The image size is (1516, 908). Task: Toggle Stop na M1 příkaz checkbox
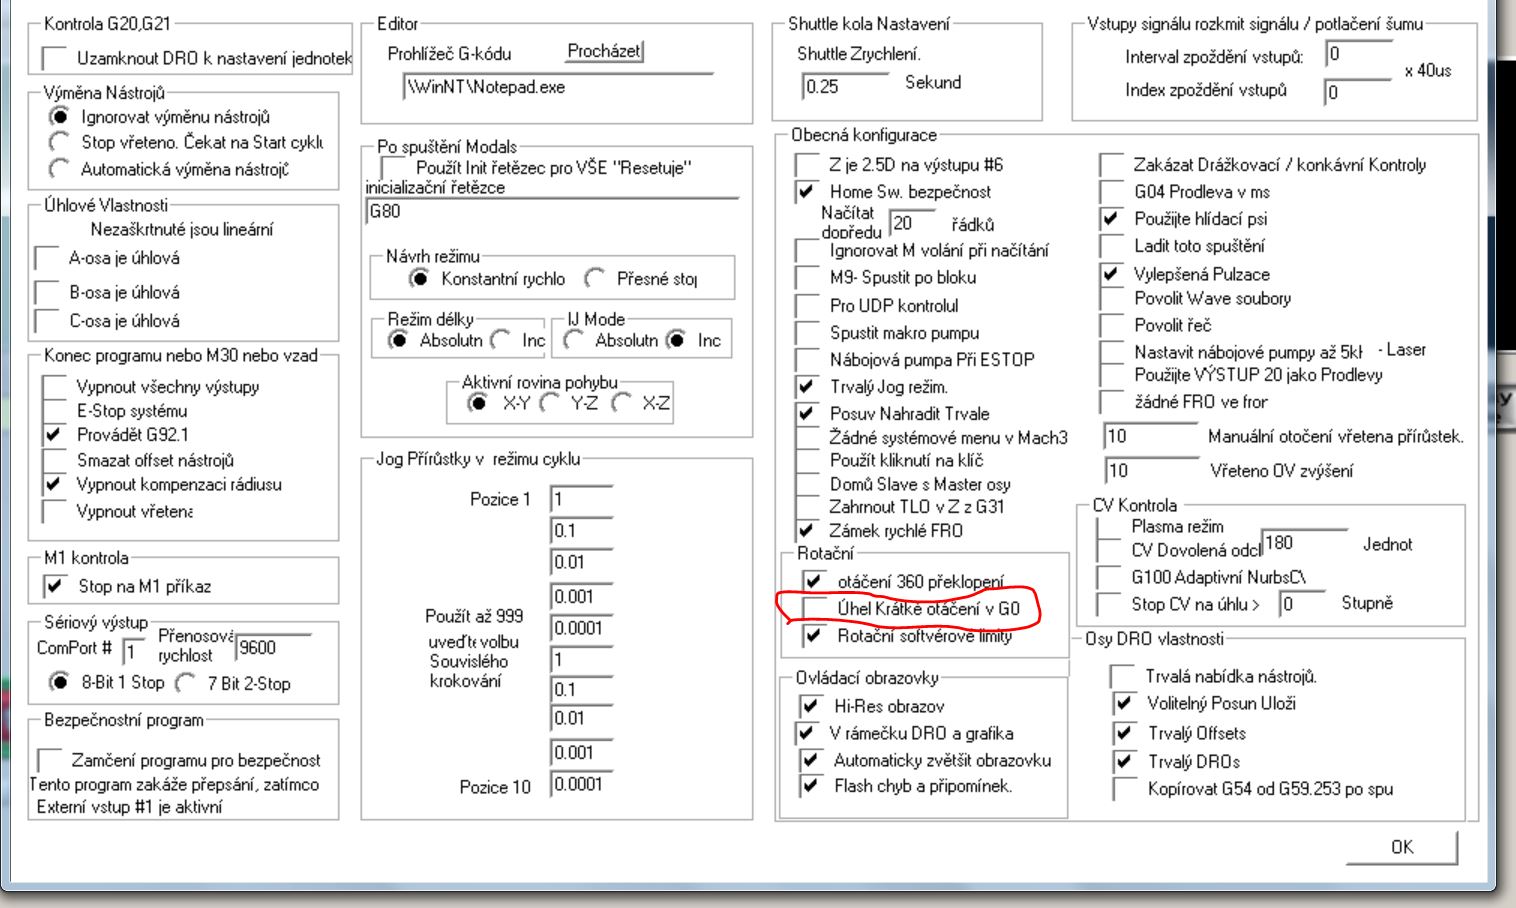(x=55, y=586)
